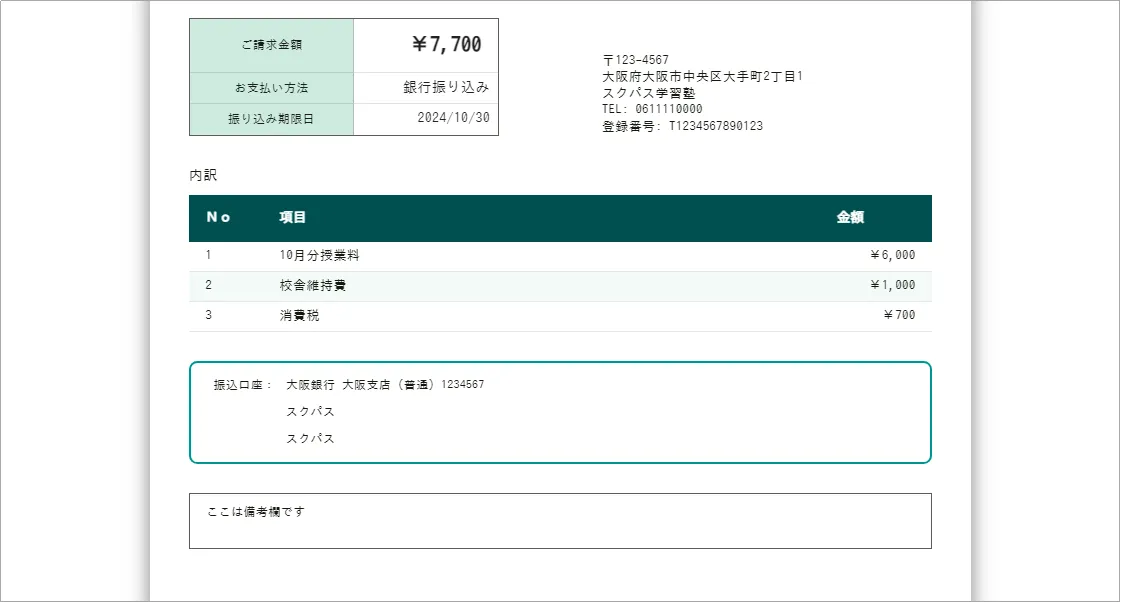Screen dimensions: 1121x603
Task: Select the ¥6,000 amount
Action: (x=892, y=255)
